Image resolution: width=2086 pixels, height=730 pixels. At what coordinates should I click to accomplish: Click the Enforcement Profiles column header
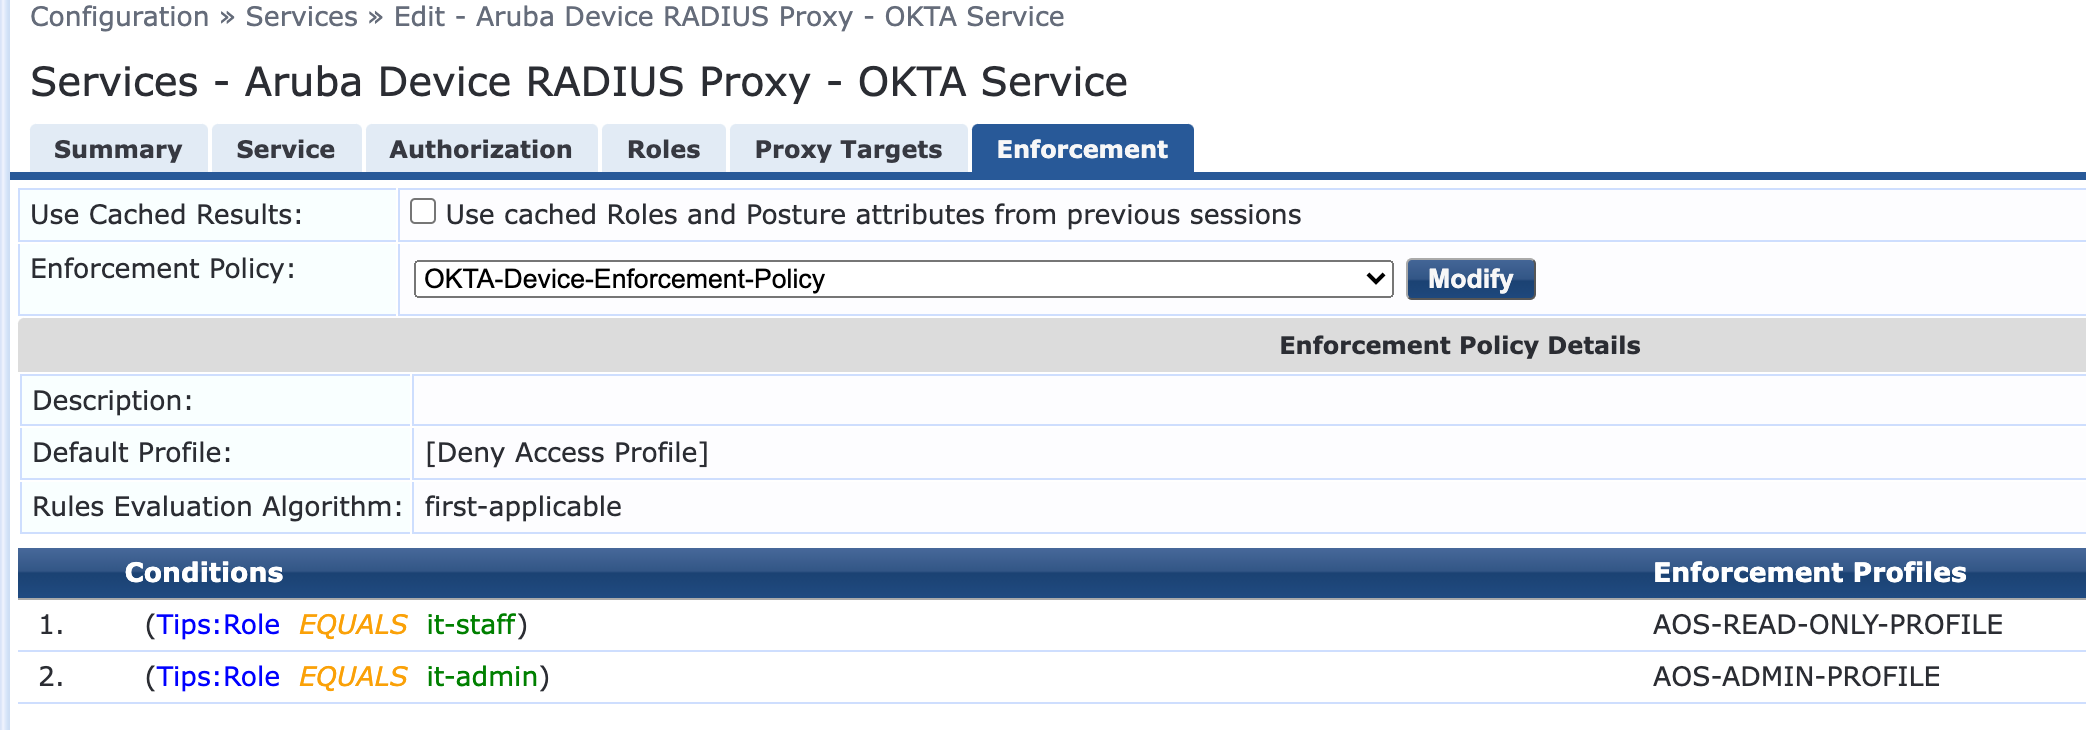(x=1809, y=572)
